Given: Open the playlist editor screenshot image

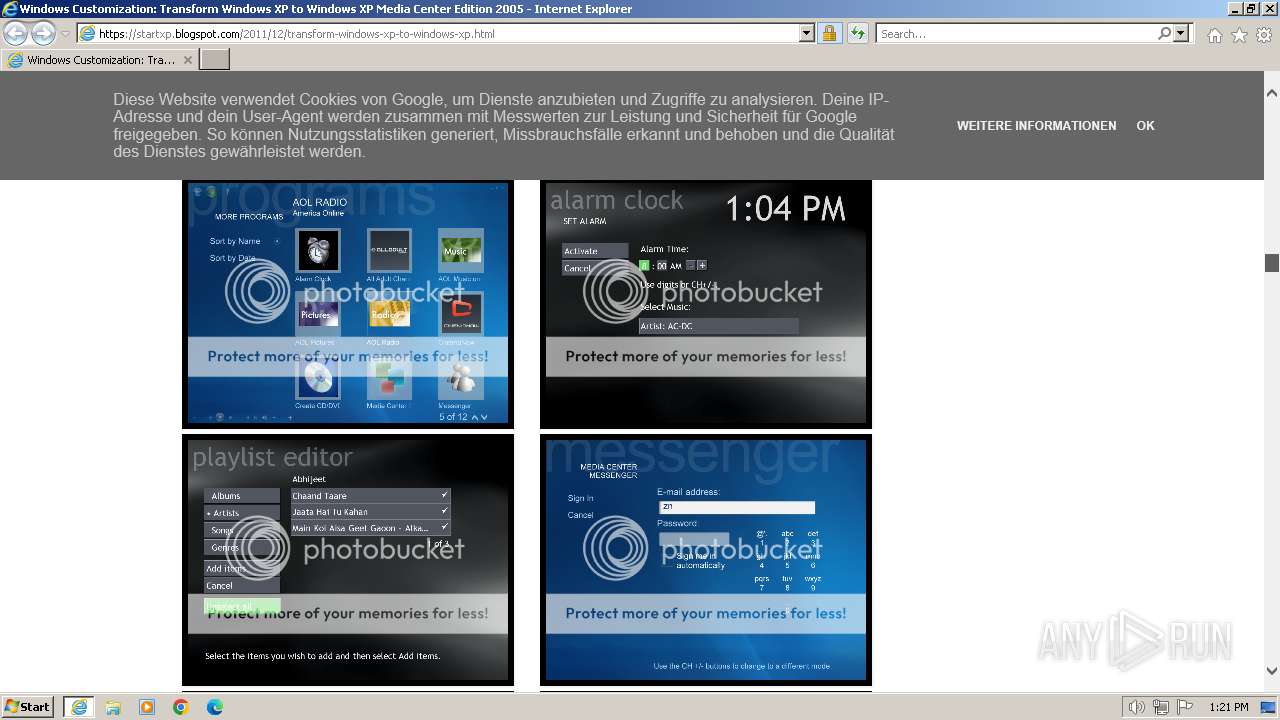Looking at the screenshot, I should pos(348,559).
